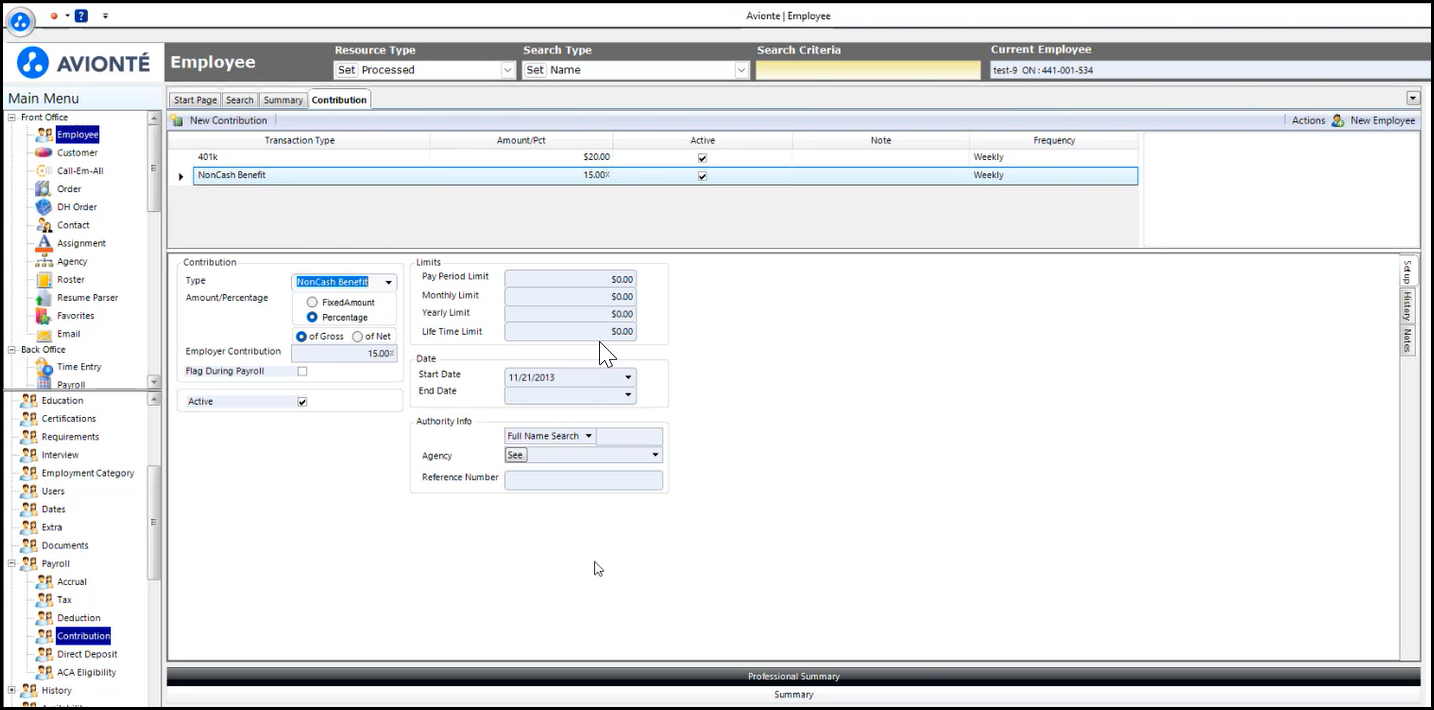Collapse the Front Office tree node

pyautogui.click(x=12, y=117)
